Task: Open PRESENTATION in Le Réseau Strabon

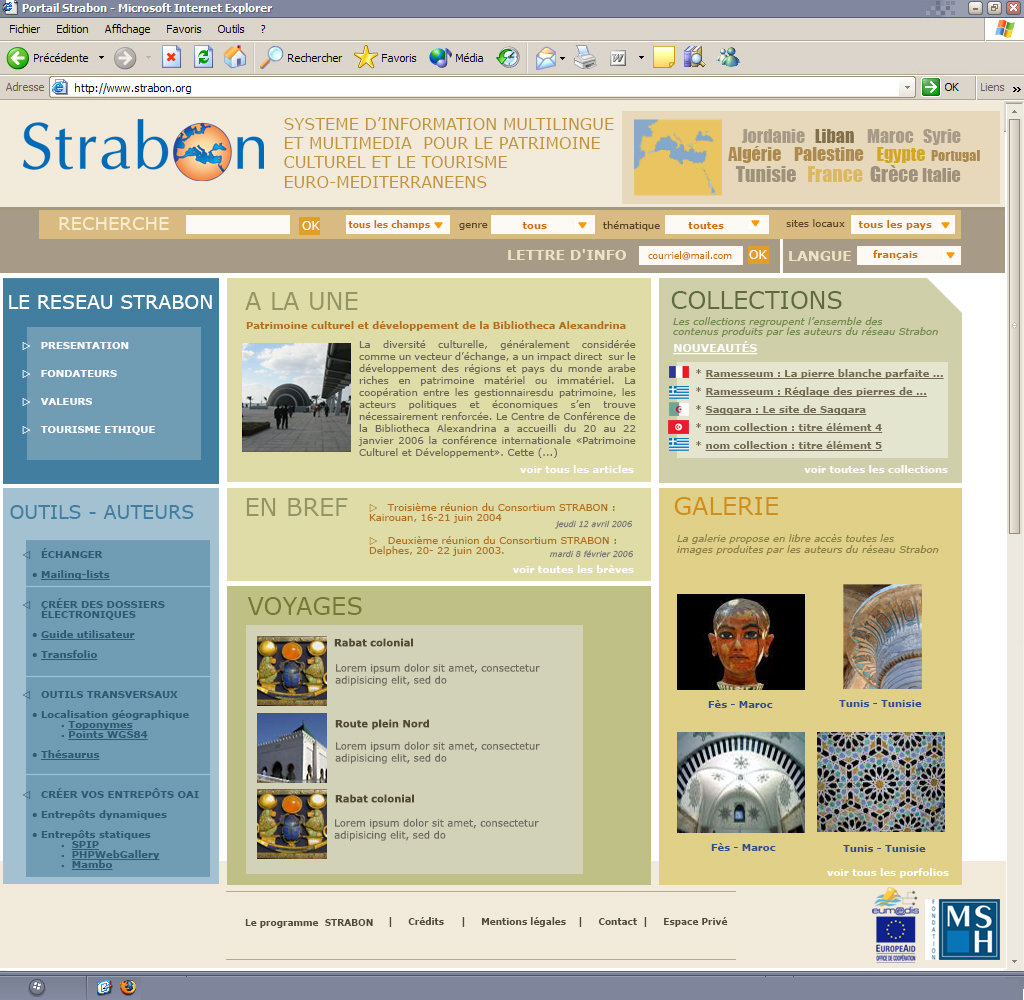Action: [x=84, y=345]
